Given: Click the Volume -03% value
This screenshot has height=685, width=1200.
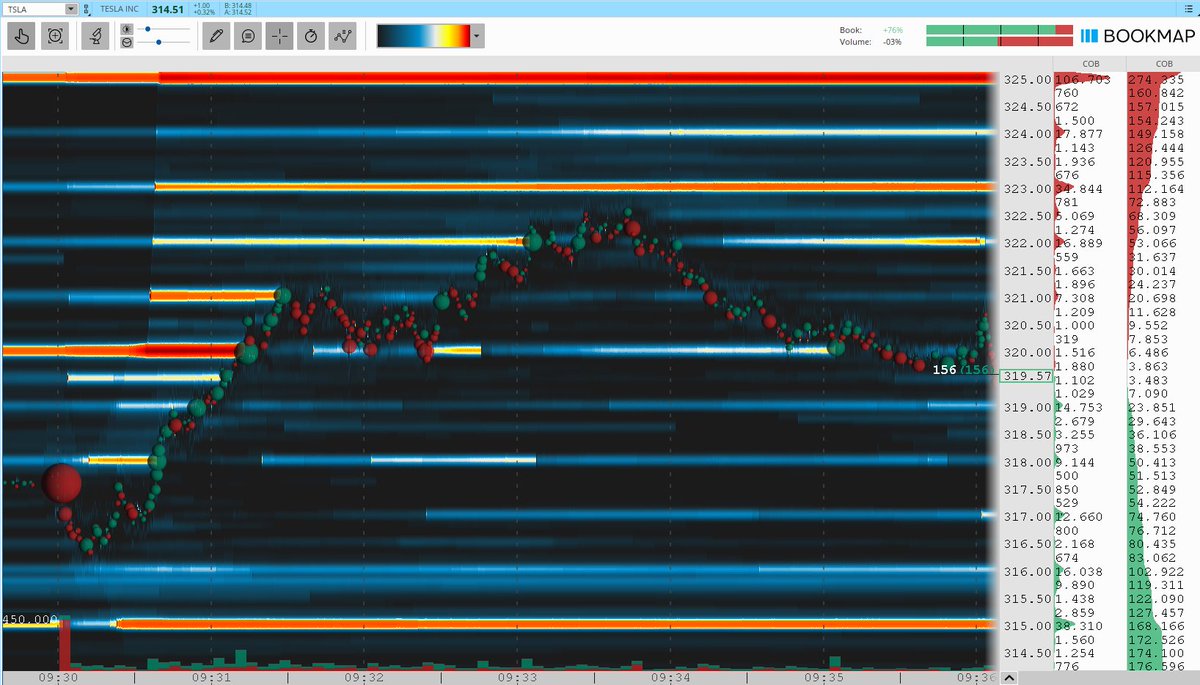Looking at the screenshot, I should pos(892,42).
